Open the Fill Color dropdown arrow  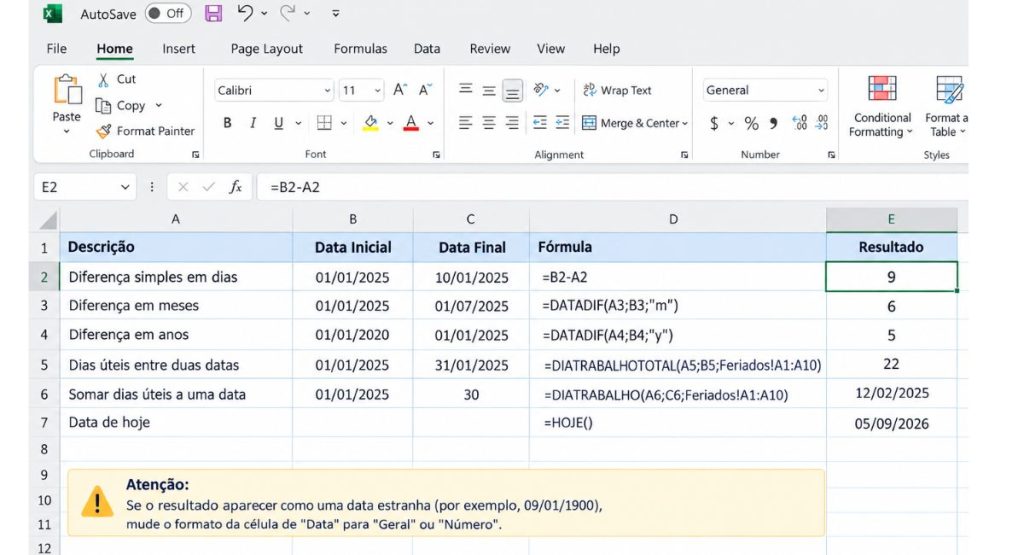point(390,123)
